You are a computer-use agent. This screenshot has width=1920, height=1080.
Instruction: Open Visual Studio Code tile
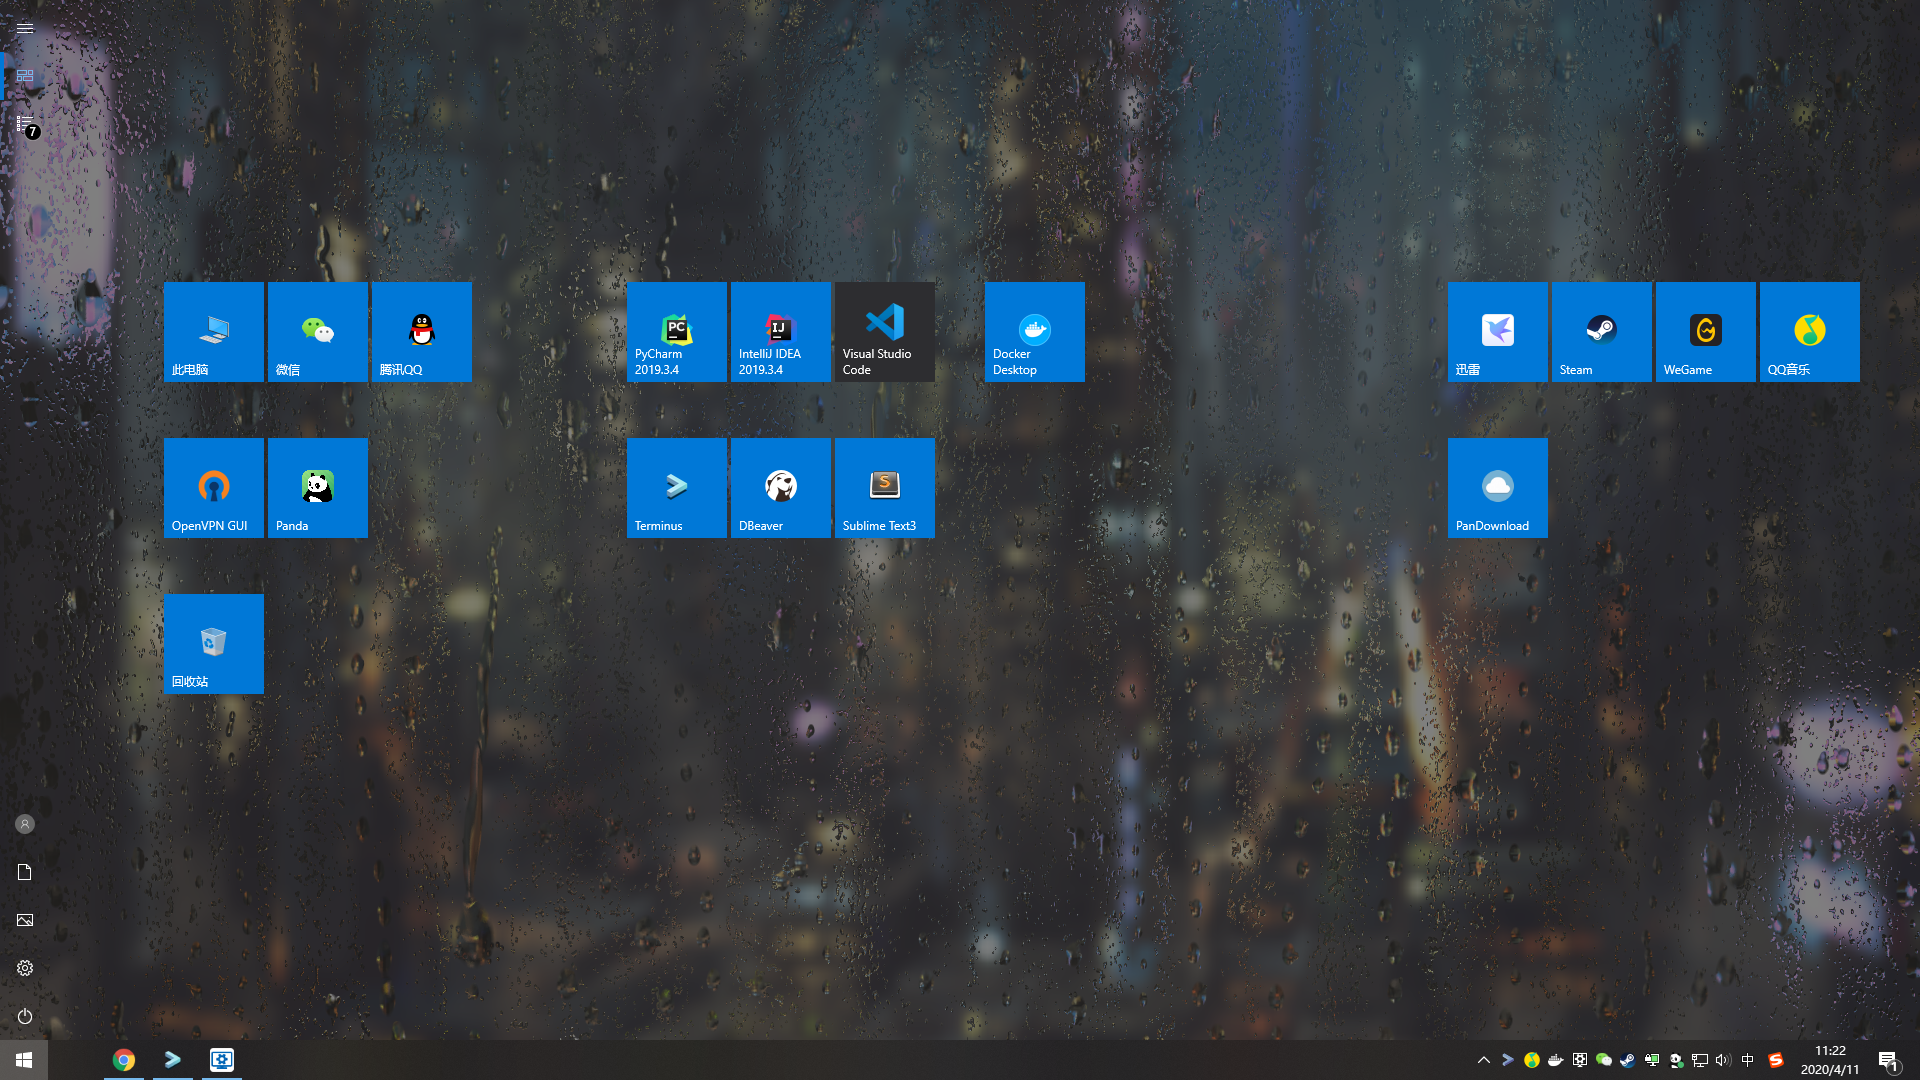884,331
